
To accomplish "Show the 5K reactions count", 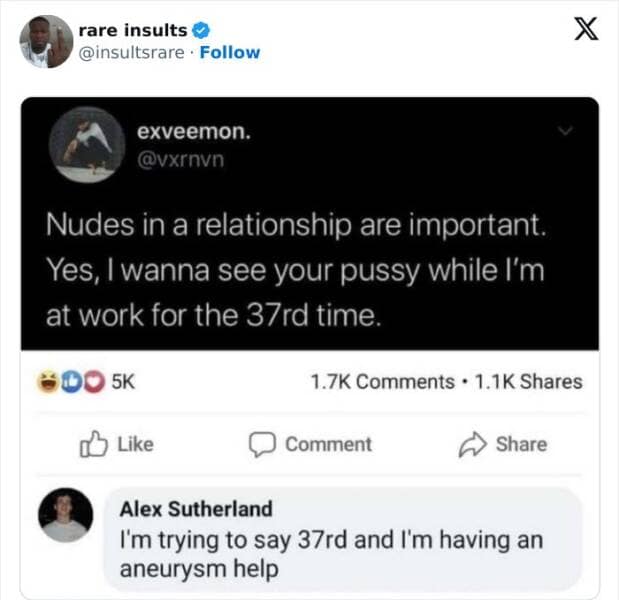I will pos(124,382).
